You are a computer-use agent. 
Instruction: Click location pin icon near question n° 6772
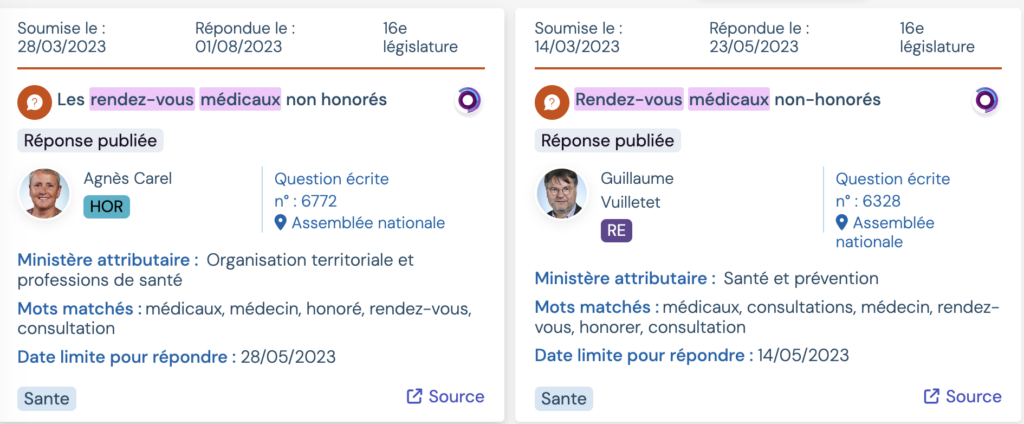[280, 223]
